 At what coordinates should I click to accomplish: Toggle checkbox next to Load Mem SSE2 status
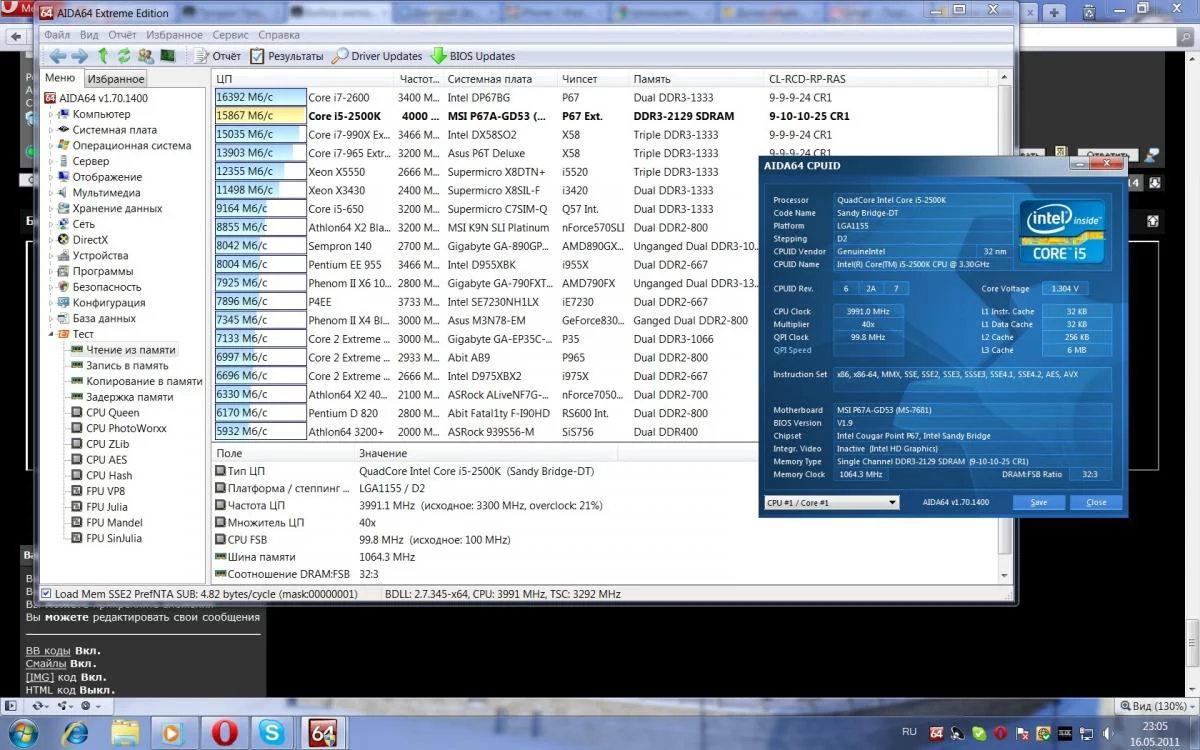pyautogui.click(x=46, y=594)
